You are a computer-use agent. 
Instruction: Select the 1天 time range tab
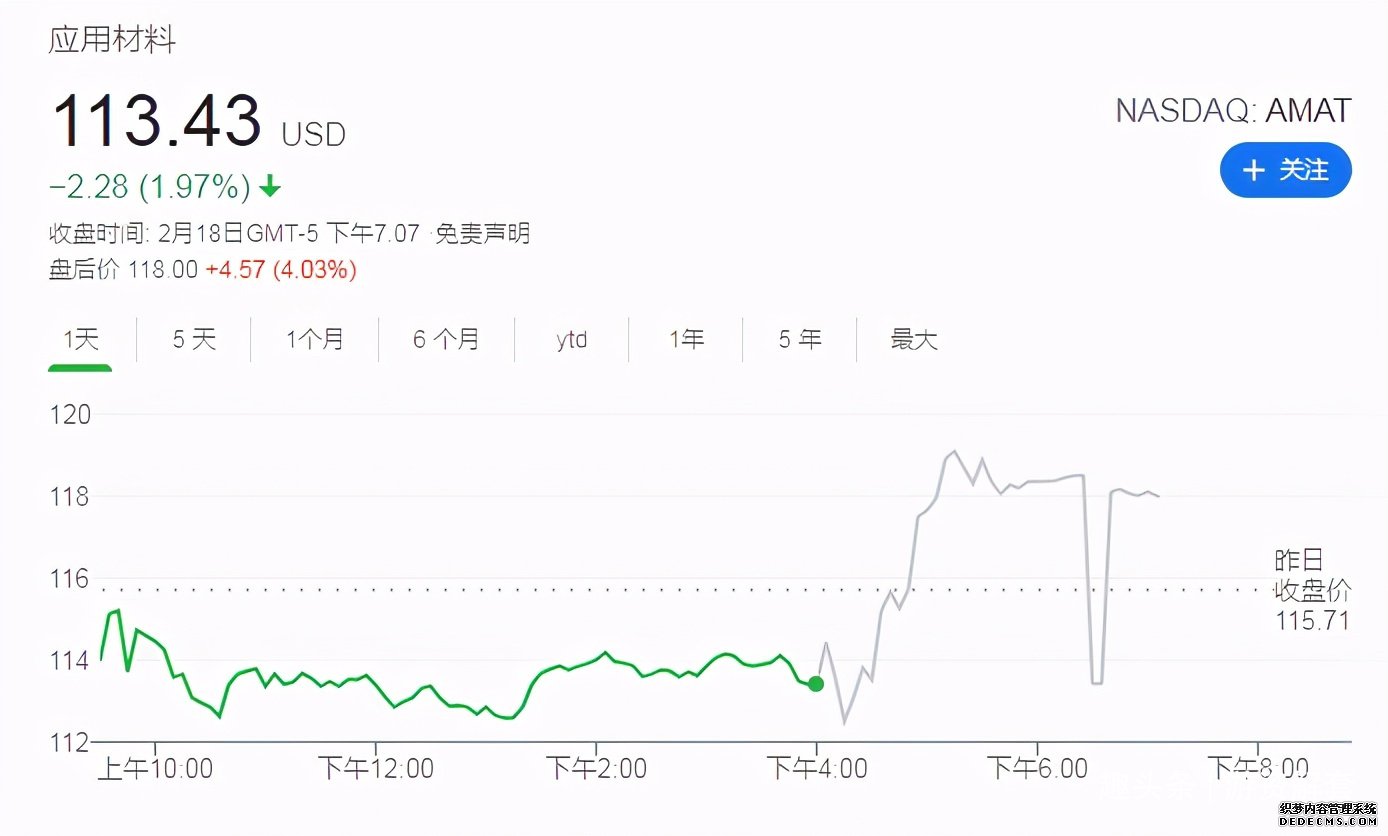click(80, 340)
